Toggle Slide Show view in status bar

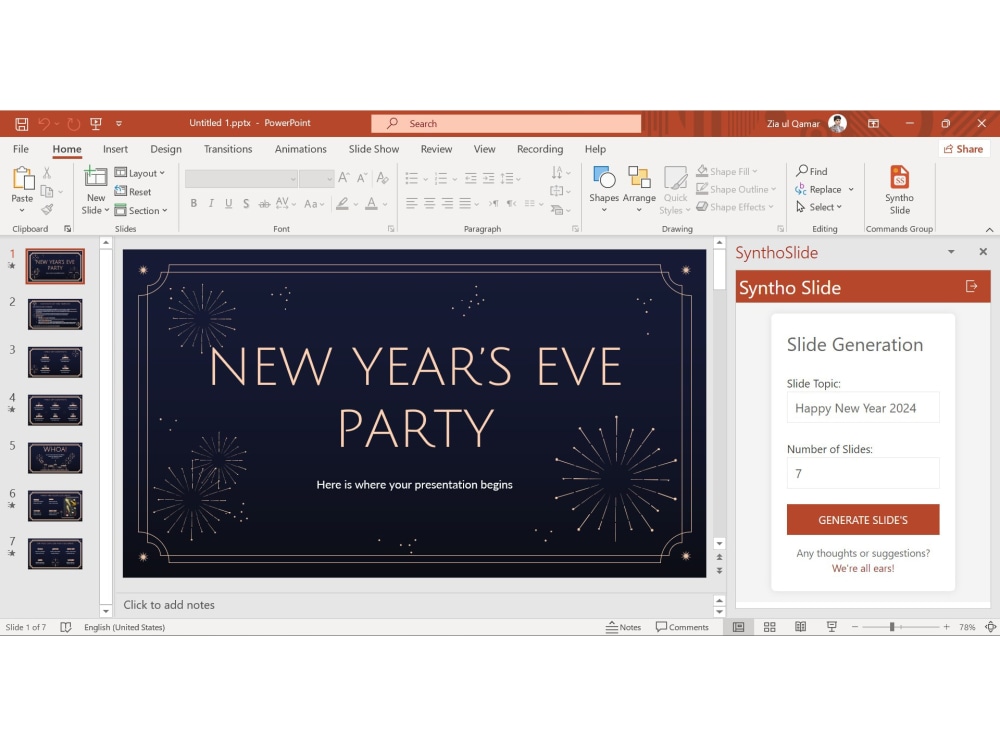point(832,627)
